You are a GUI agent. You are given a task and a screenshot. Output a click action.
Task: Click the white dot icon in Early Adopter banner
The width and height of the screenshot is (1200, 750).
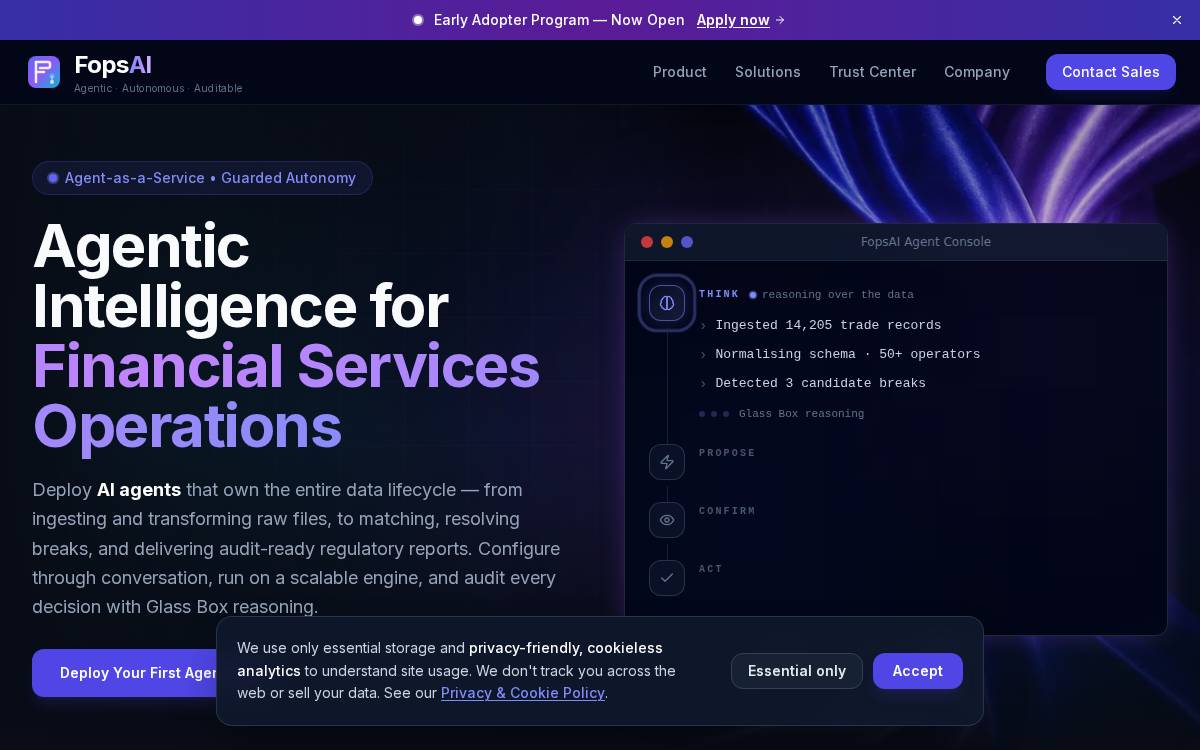418,20
